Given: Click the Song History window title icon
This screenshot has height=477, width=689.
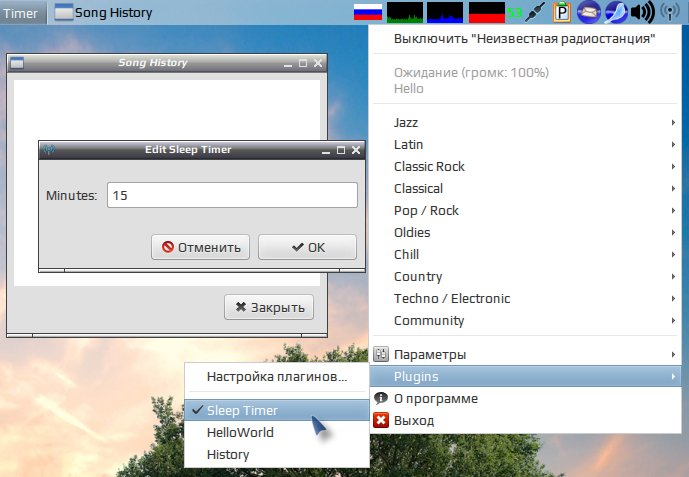Looking at the screenshot, I should pyautogui.click(x=17, y=63).
